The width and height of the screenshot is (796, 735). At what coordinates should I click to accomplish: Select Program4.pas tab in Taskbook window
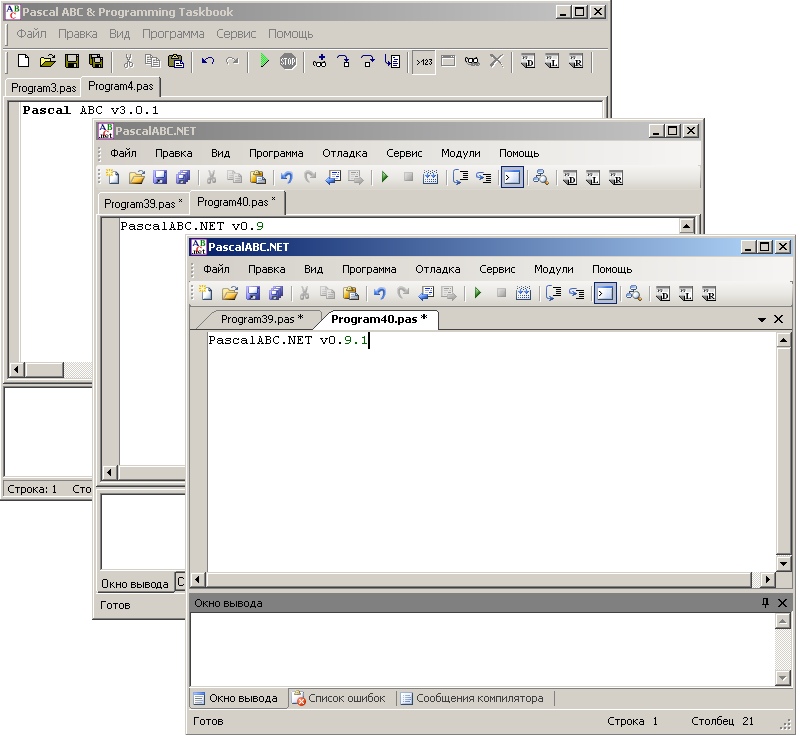pos(121,86)
